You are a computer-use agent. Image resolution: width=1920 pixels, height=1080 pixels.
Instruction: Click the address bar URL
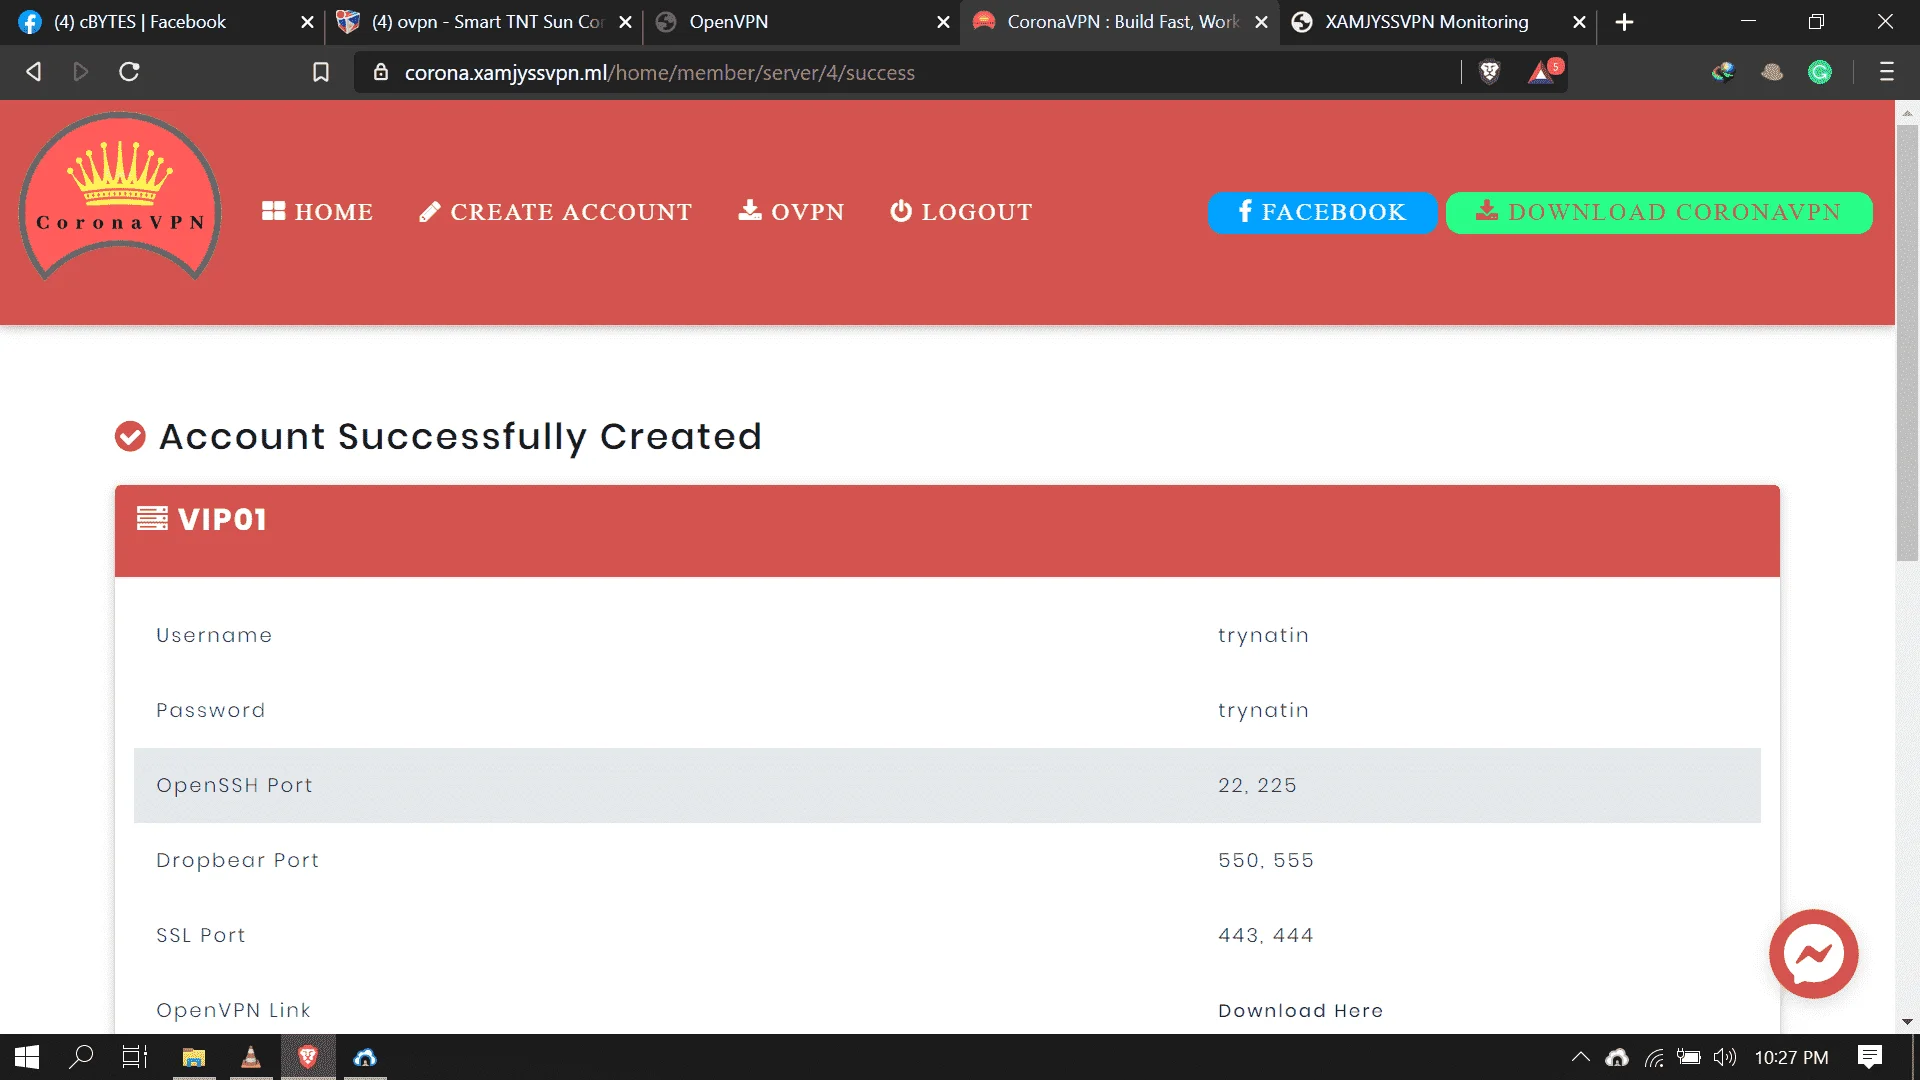[660, 73]
